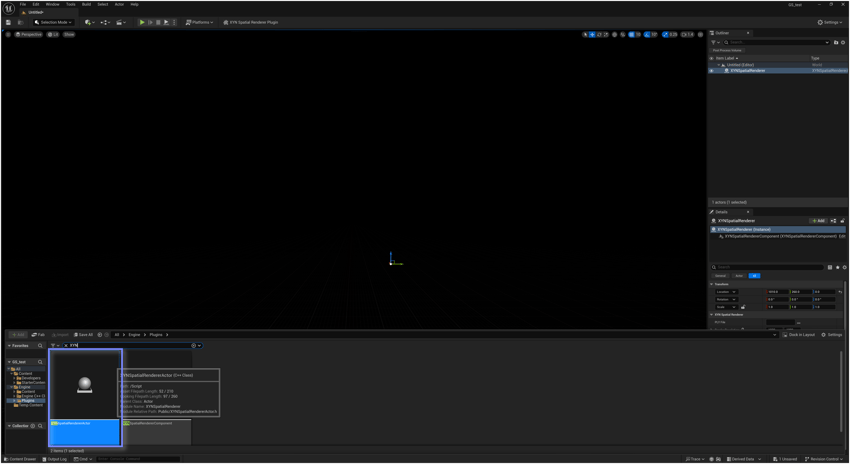Select the Plugins folder in the tree
850x464 pixels.
(x=28, y=400)
